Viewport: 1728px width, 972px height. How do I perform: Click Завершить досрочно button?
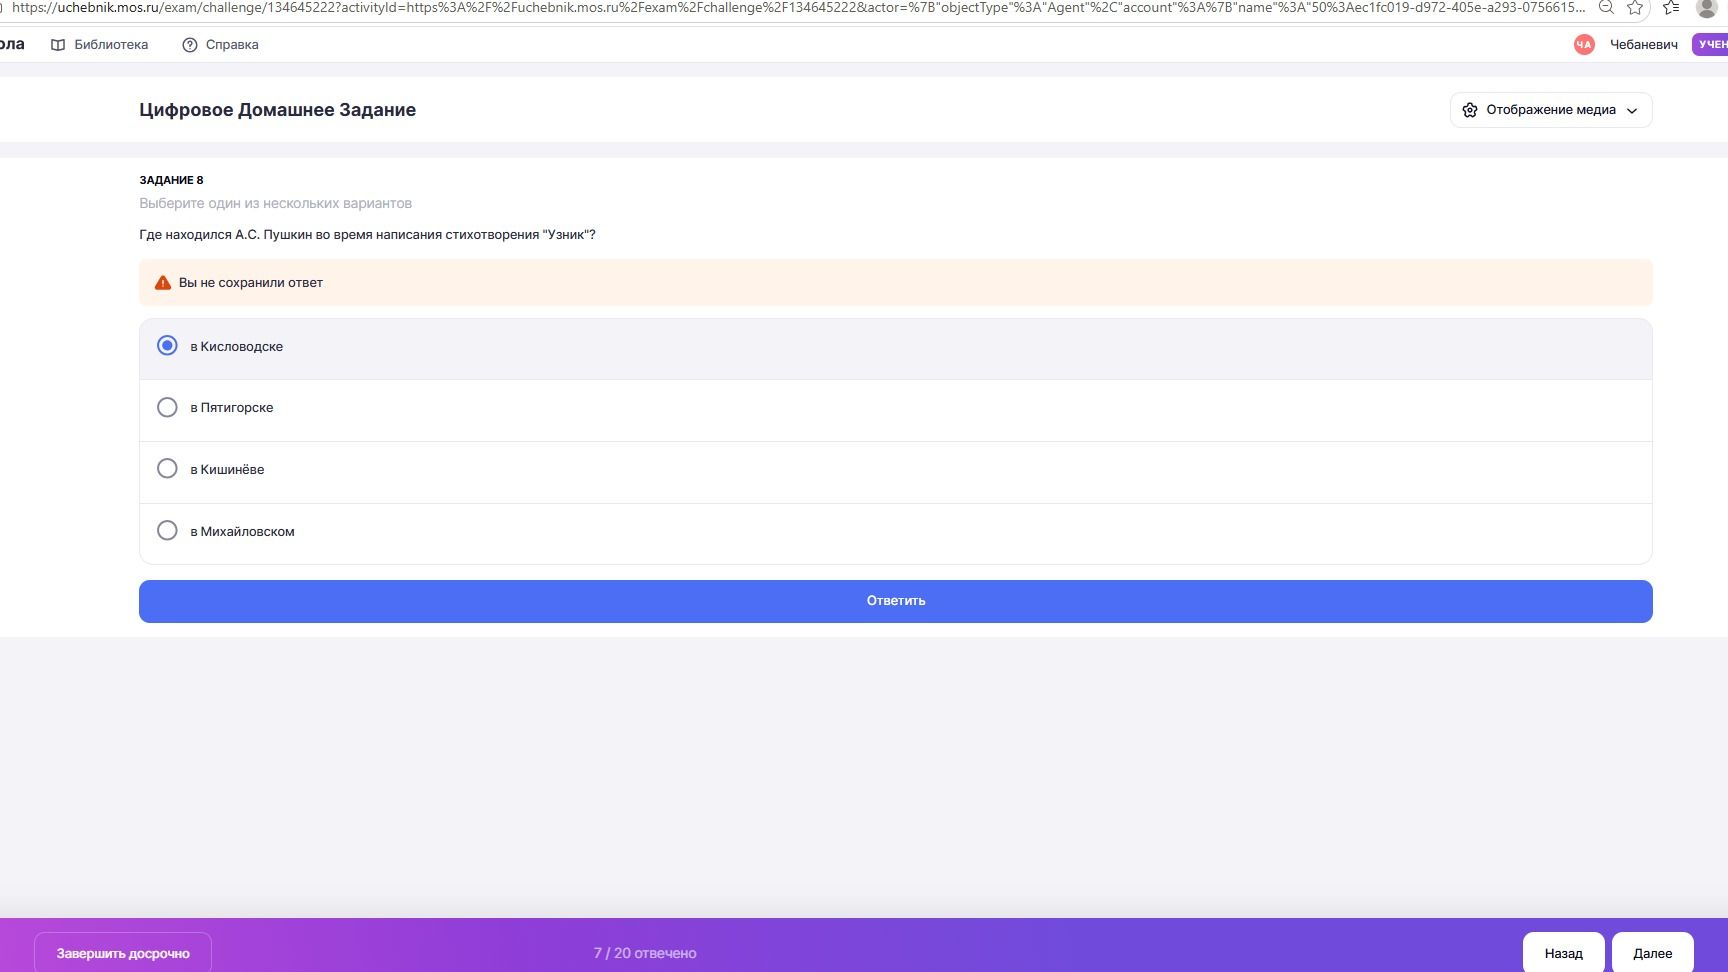pyautogui.click(x=123, y=953)
